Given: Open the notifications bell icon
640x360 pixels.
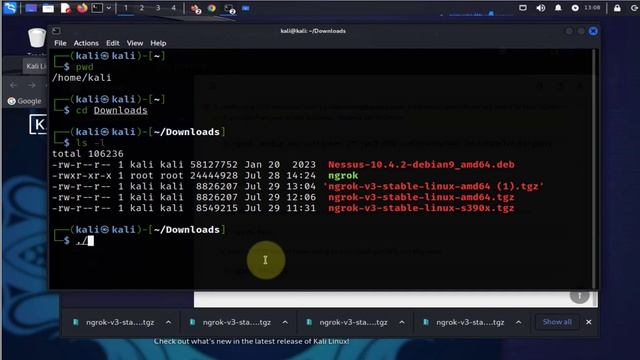Looking at the screenshot, I should [x=558, y=8].
